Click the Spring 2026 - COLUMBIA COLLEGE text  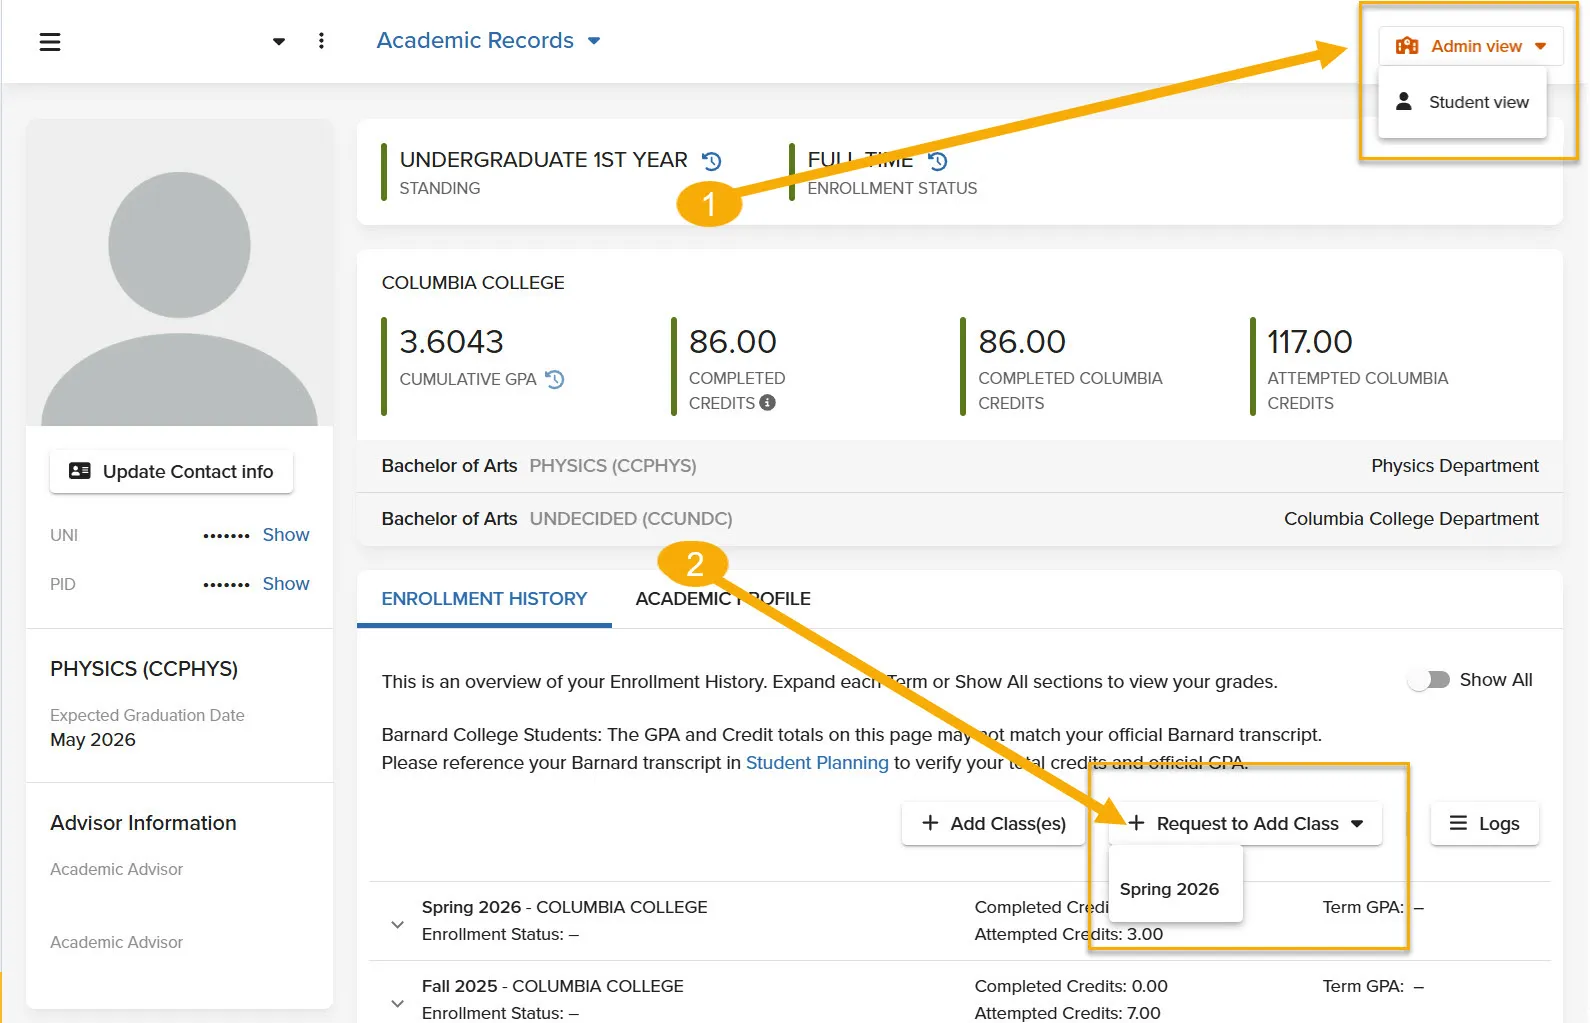pos(564,907)
